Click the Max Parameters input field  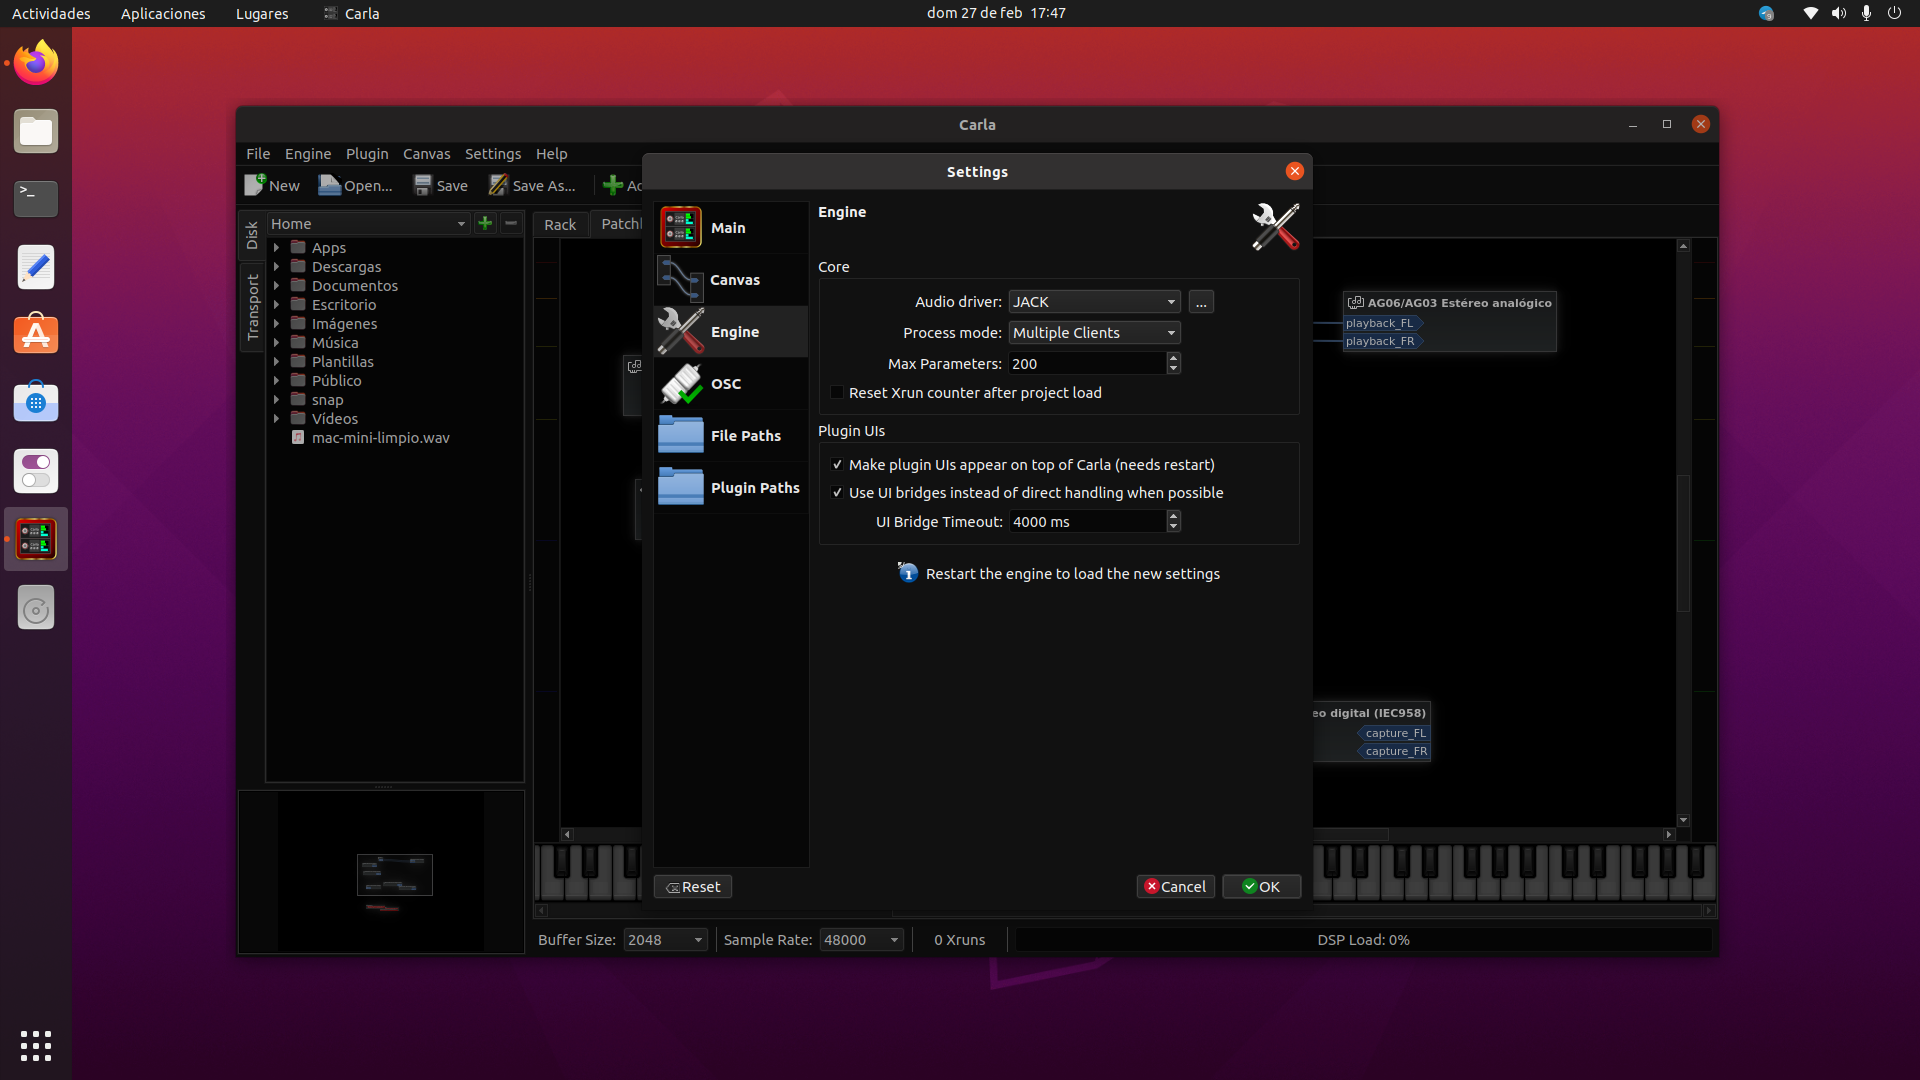click(1086, 364)
